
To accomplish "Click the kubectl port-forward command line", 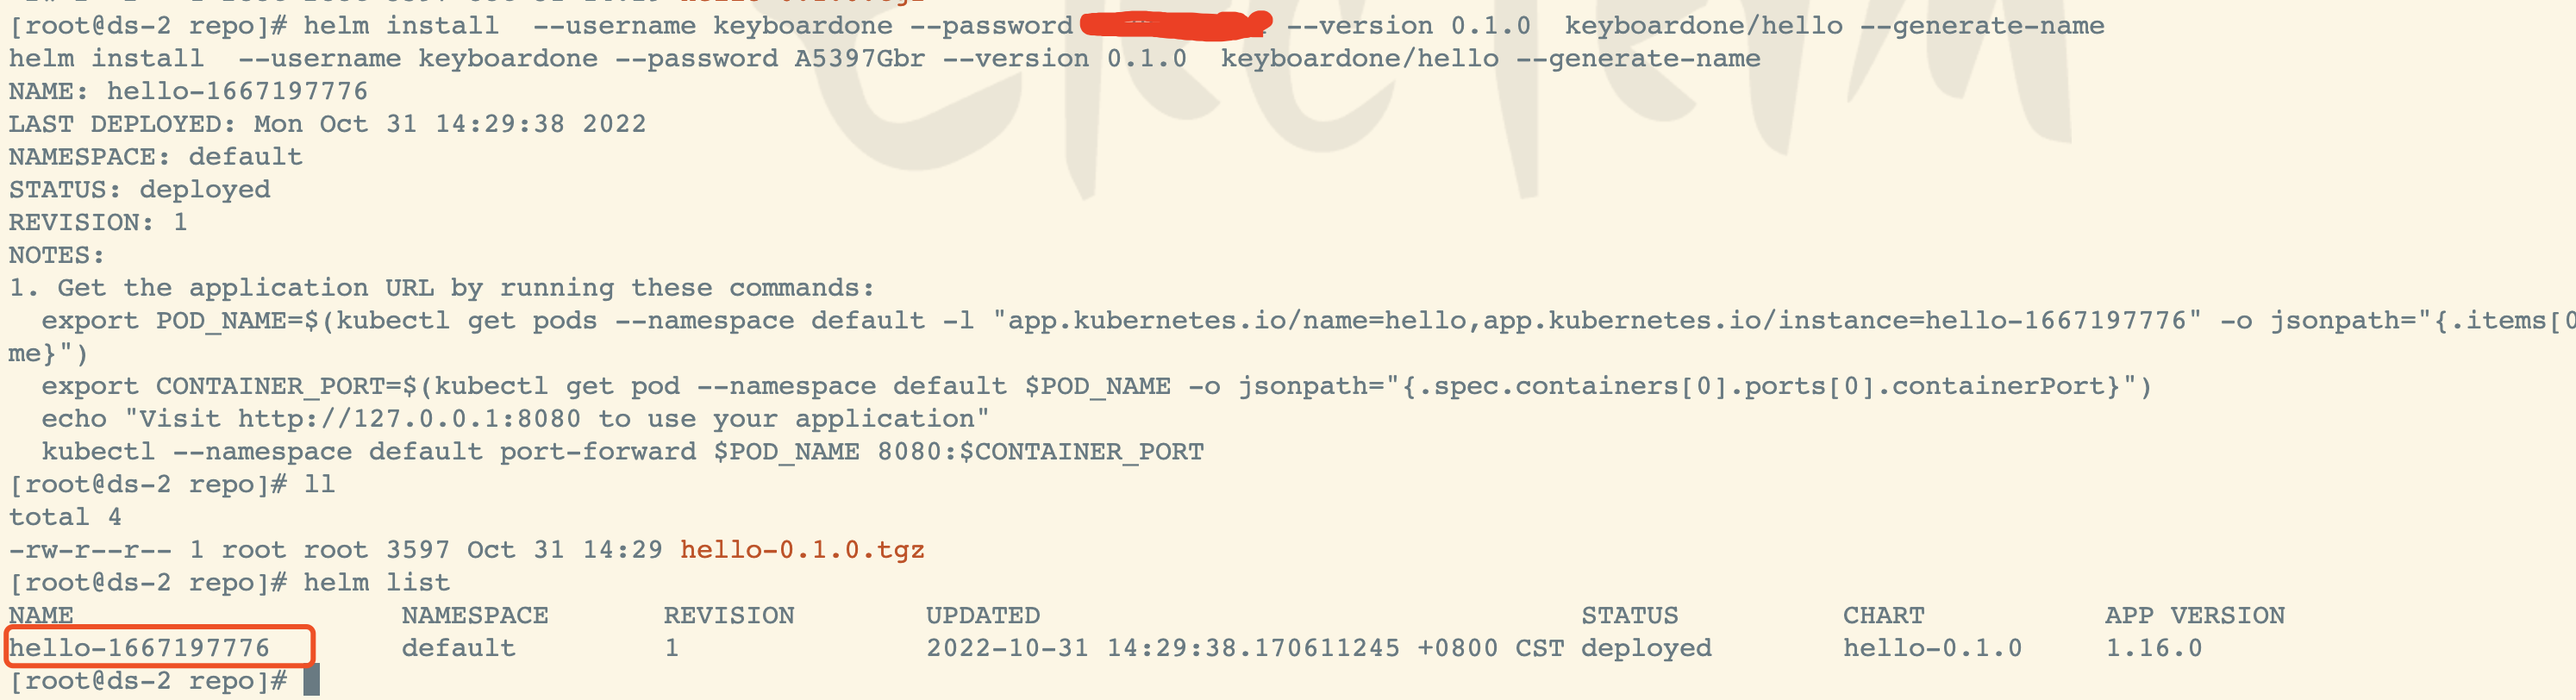I will [x=622, y=452].
